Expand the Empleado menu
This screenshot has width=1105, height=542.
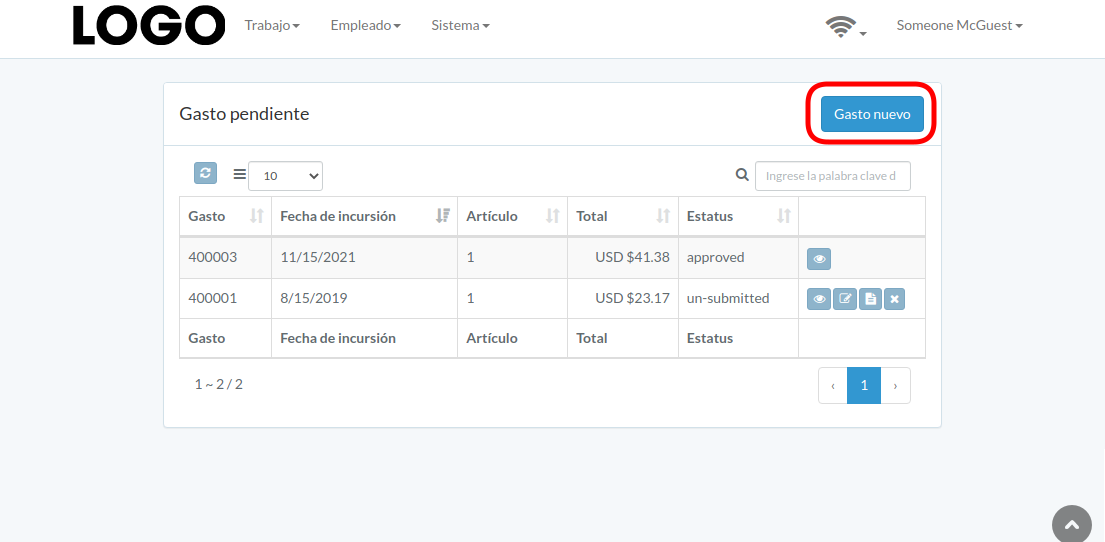[x=366, y=26]
